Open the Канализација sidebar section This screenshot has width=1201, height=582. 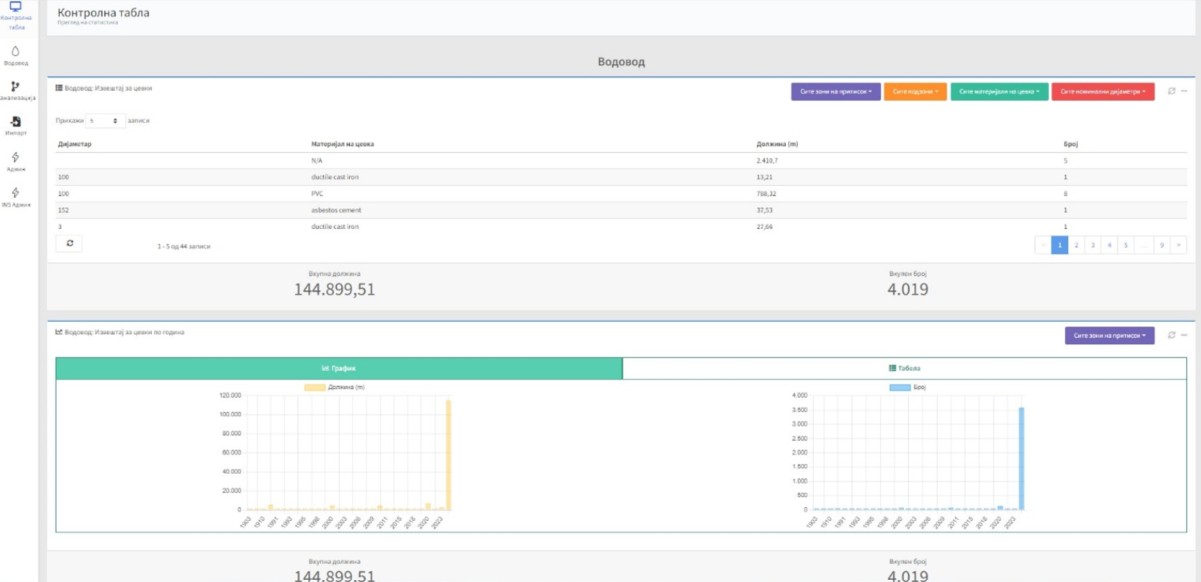(15, 91)
